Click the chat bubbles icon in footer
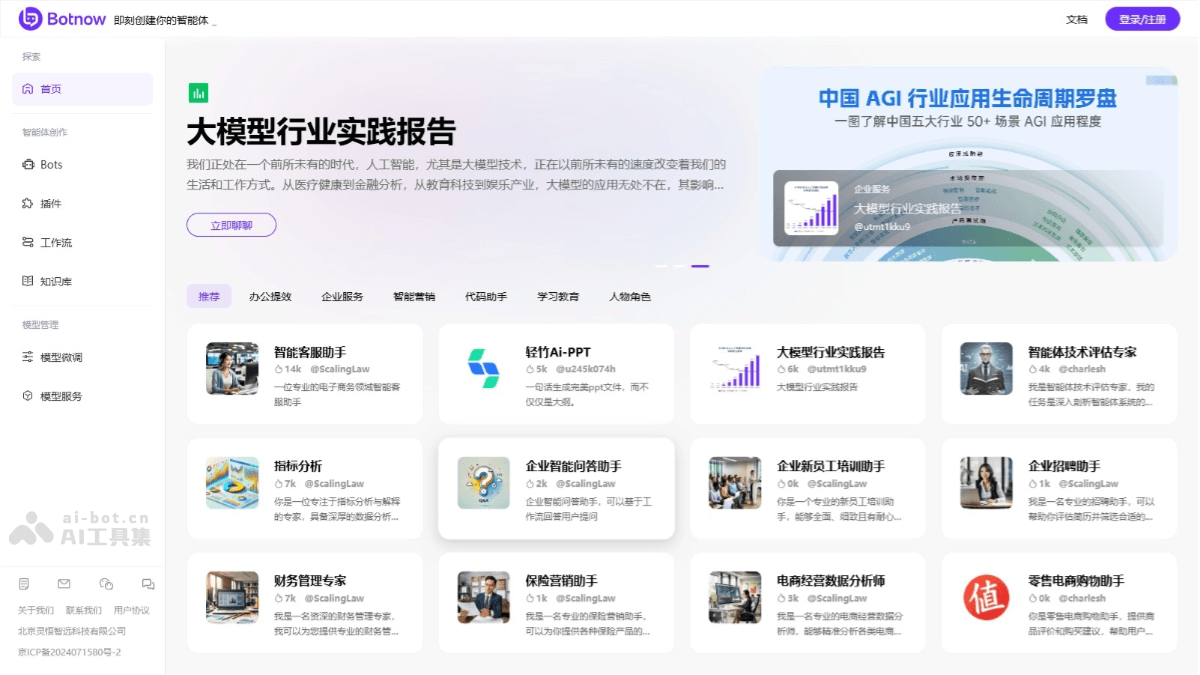The image size is (1200, 675). click(x=148, y=584)
